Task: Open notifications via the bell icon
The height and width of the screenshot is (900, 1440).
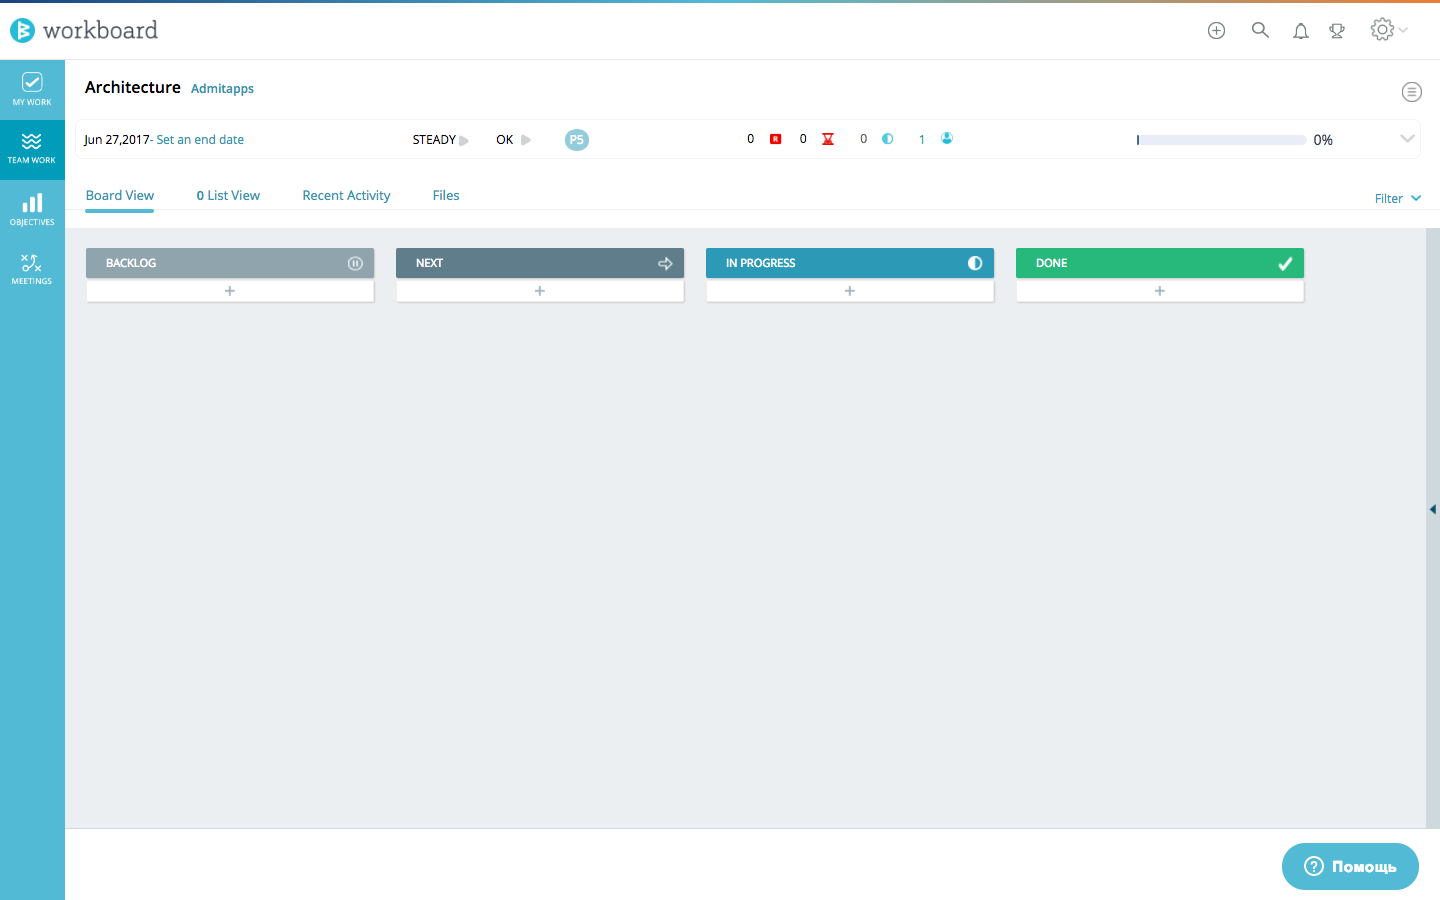Action: 1300,30
